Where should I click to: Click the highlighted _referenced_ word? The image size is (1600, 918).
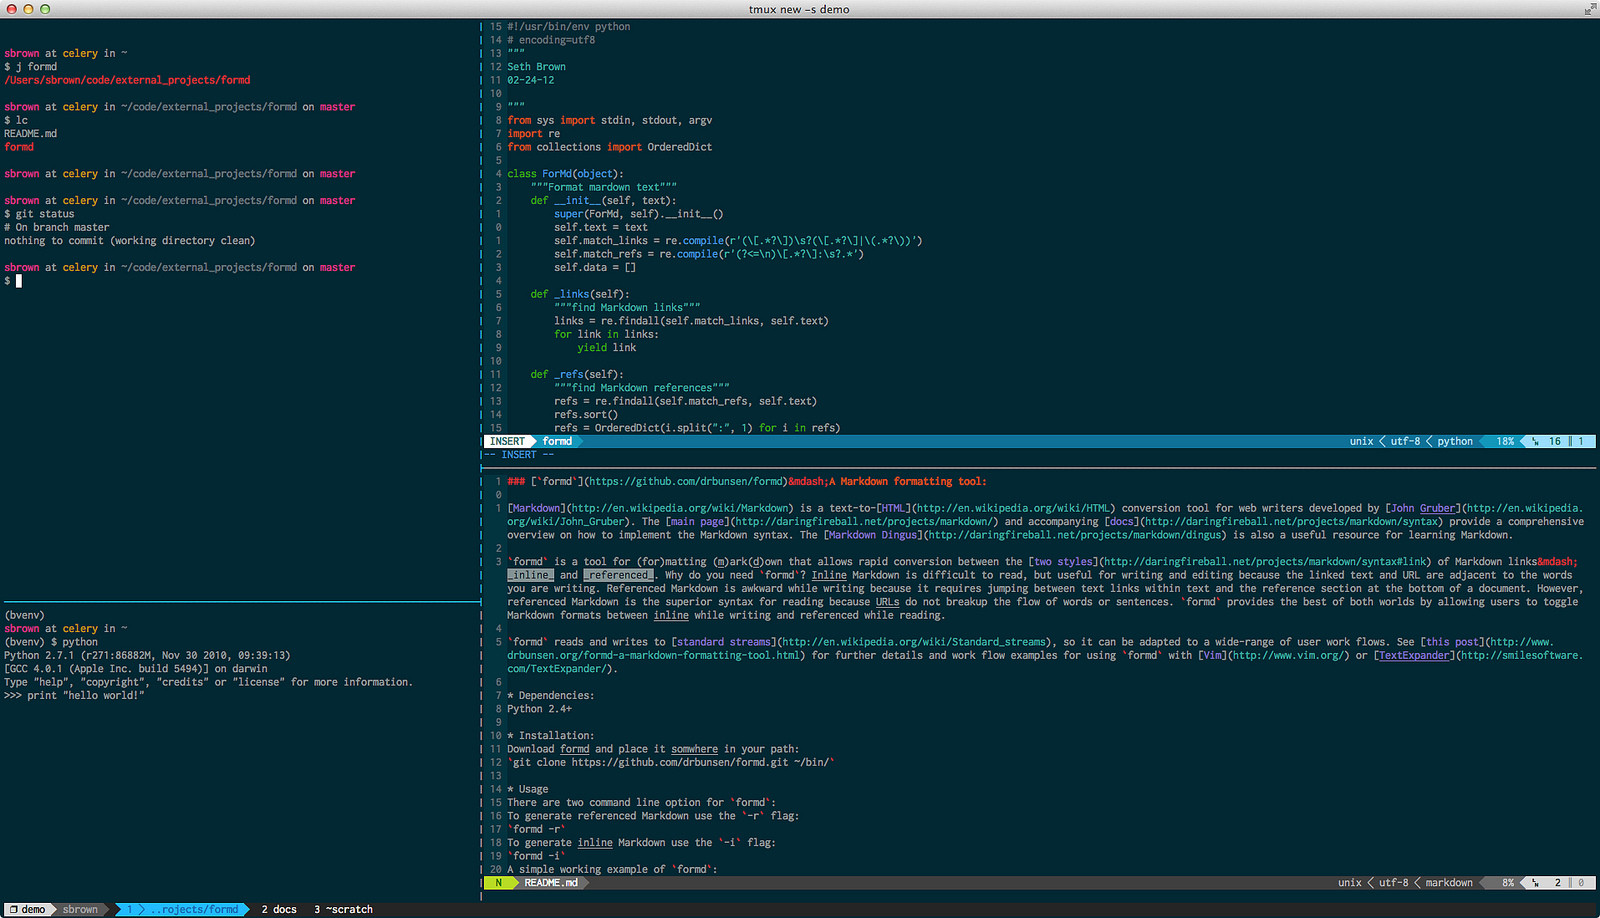coord(618,575)
